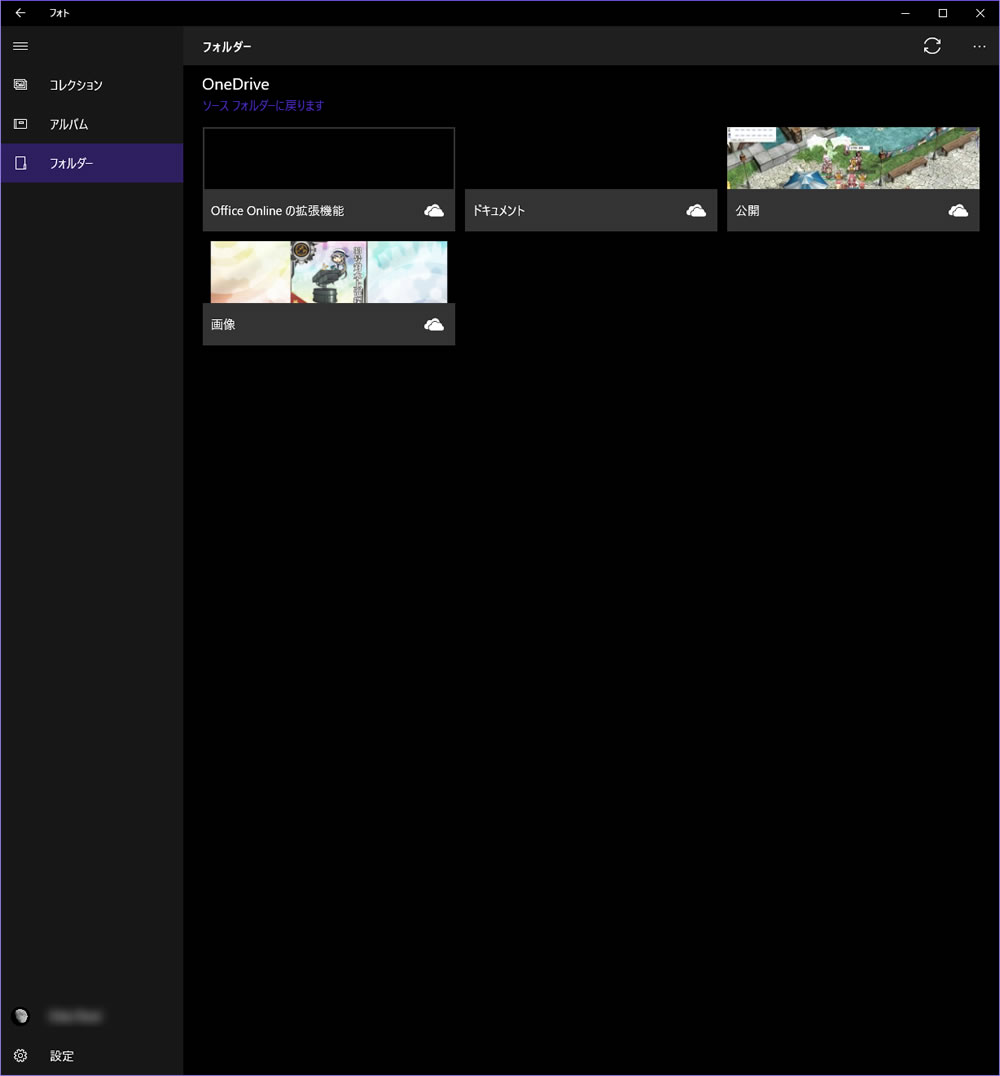Click the cloud icon on 画像 folder

pos(434,324)
